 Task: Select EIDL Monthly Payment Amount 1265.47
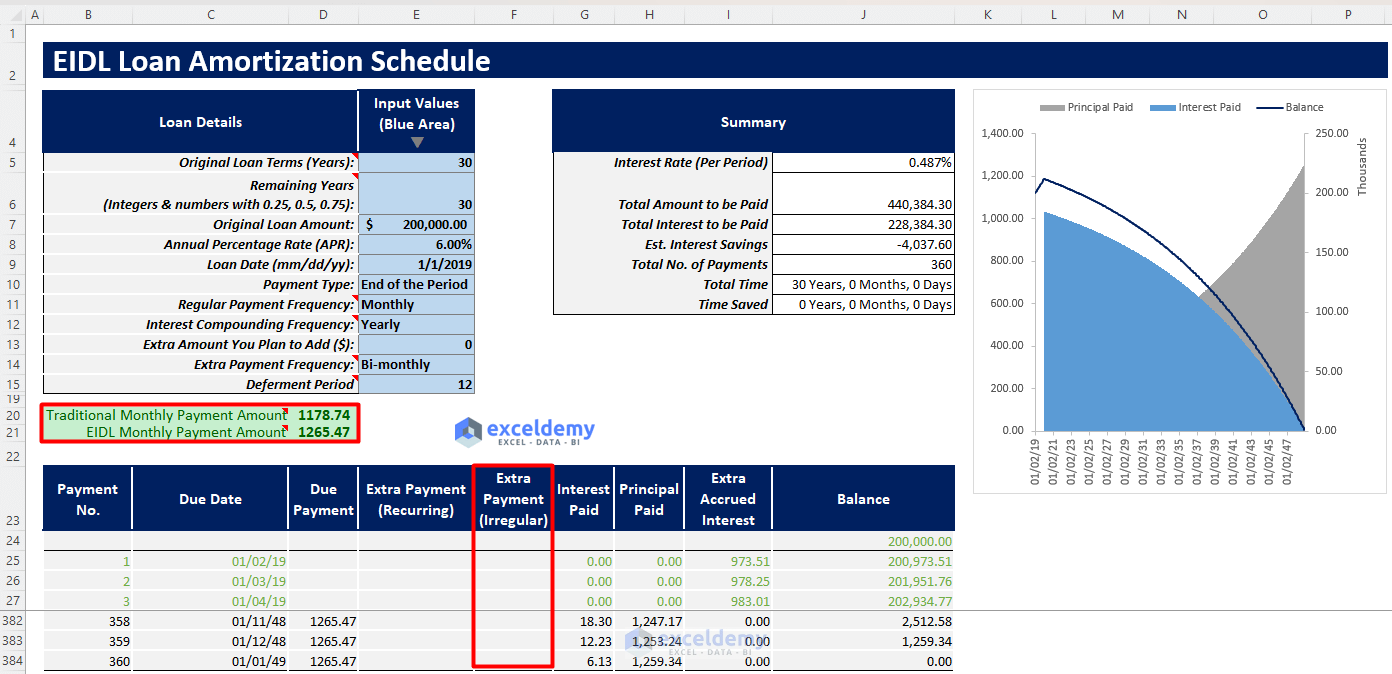(324, 432)
